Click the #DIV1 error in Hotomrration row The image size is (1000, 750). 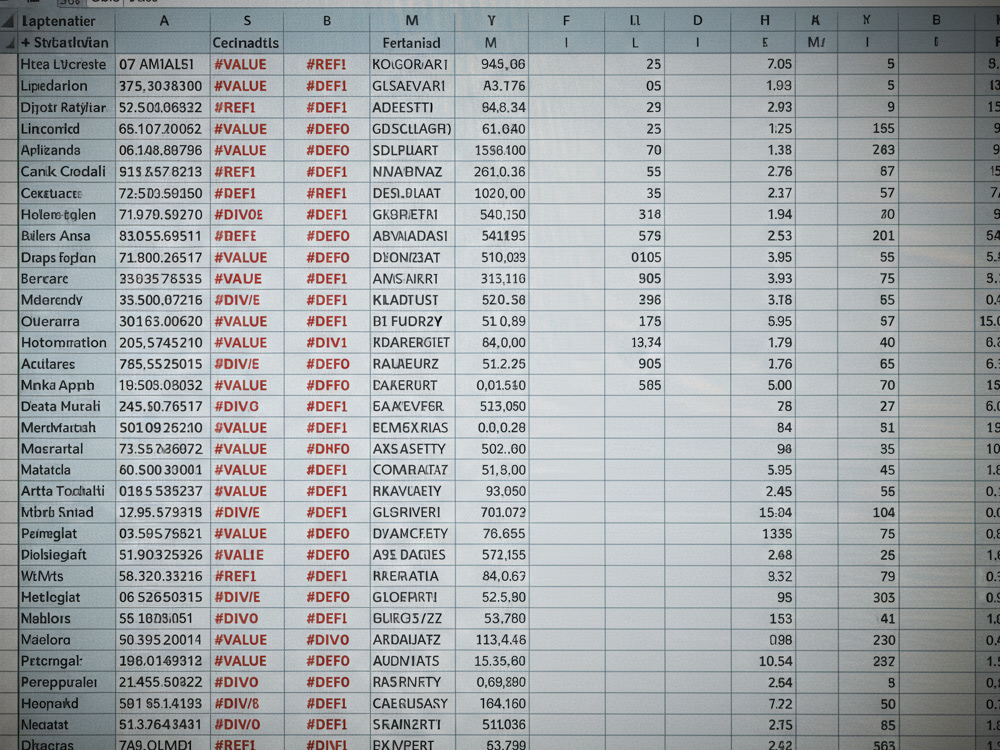point(327,342)
